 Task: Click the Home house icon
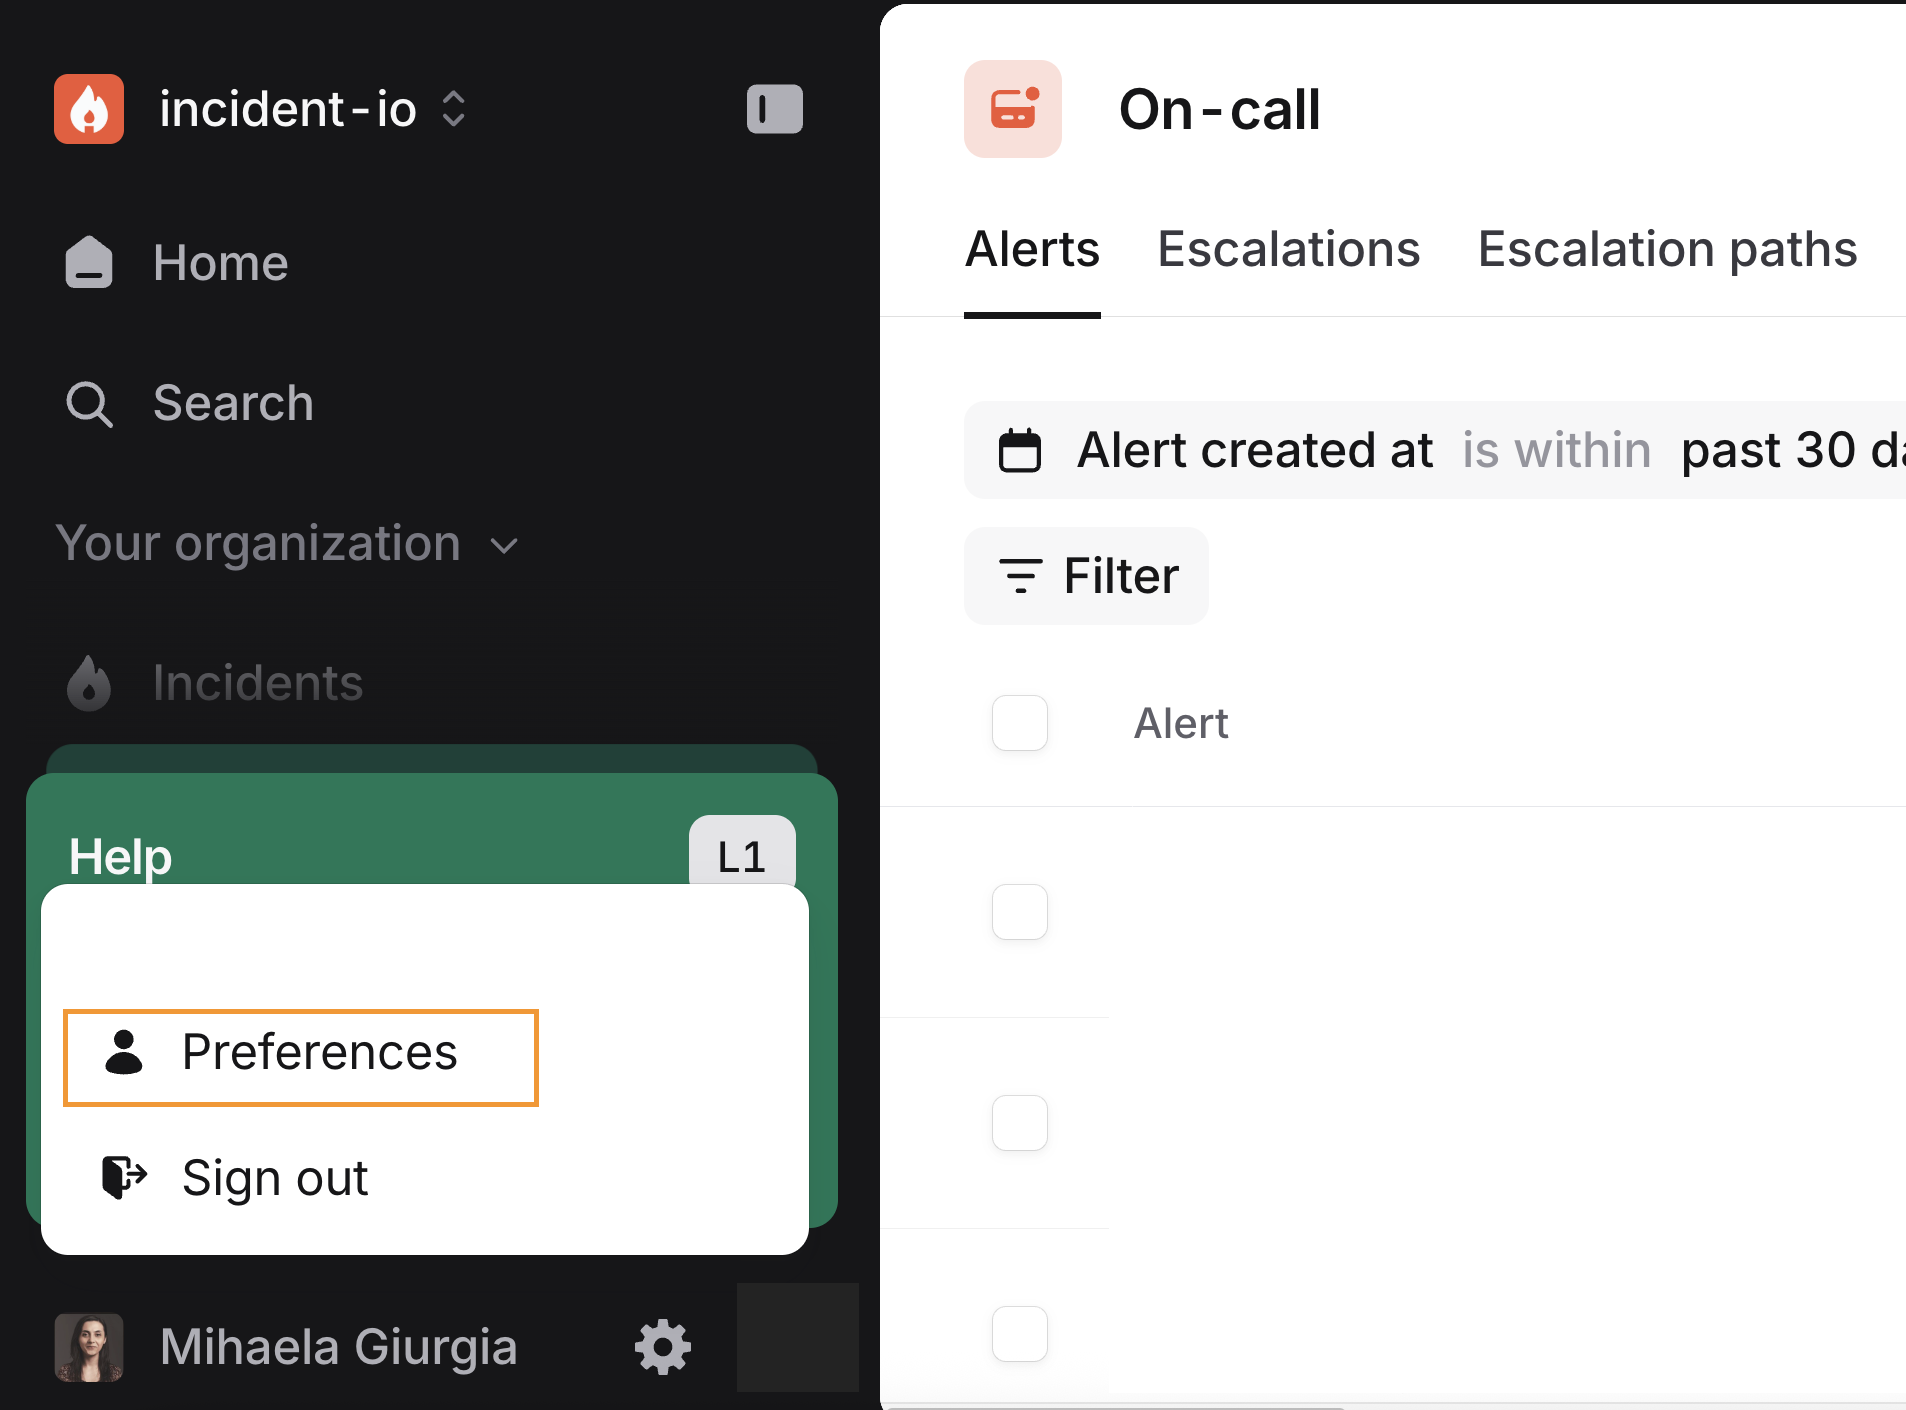(89, 263)
